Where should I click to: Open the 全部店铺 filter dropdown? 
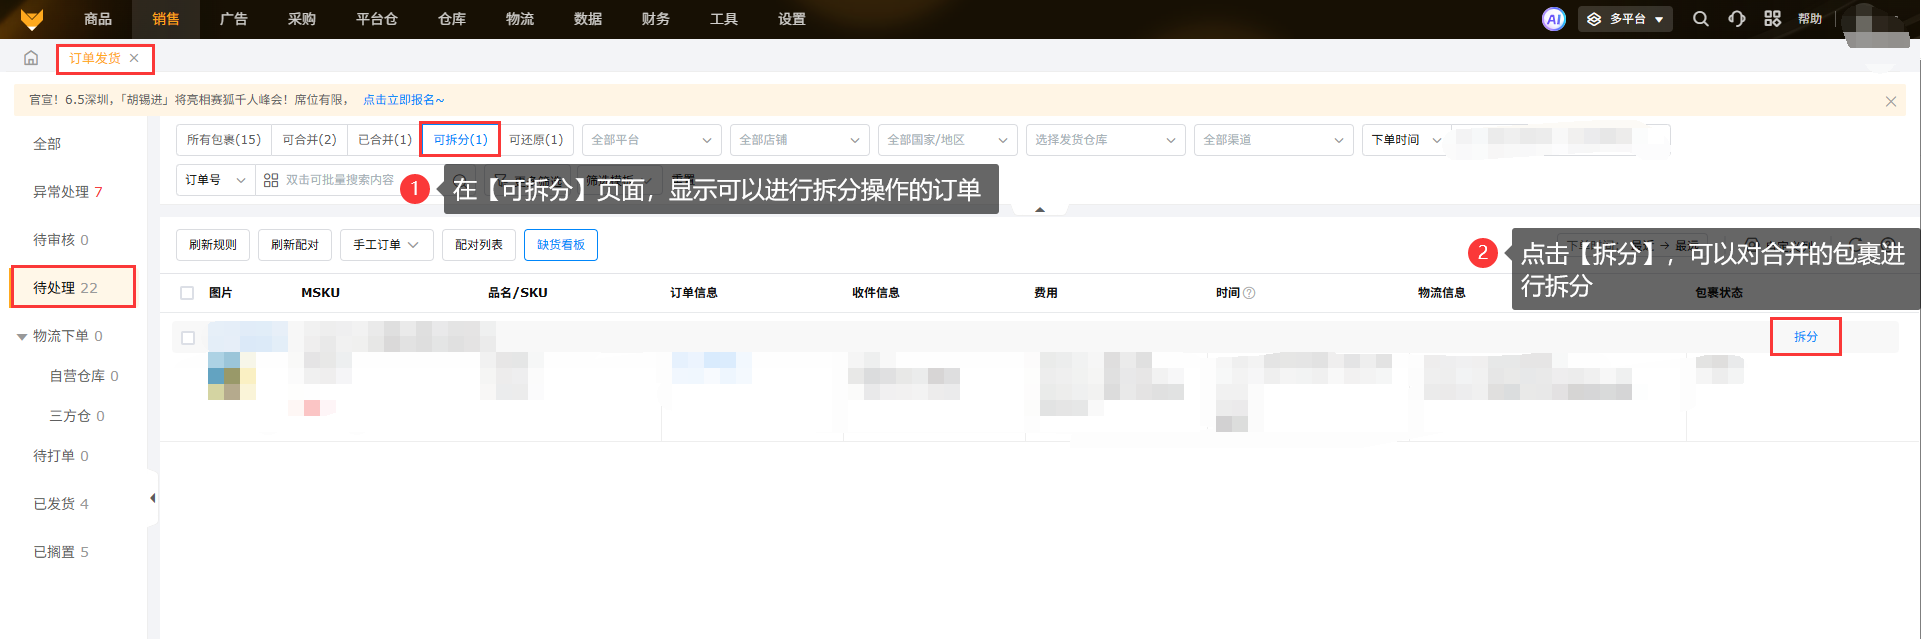click(x=798, y=140)
